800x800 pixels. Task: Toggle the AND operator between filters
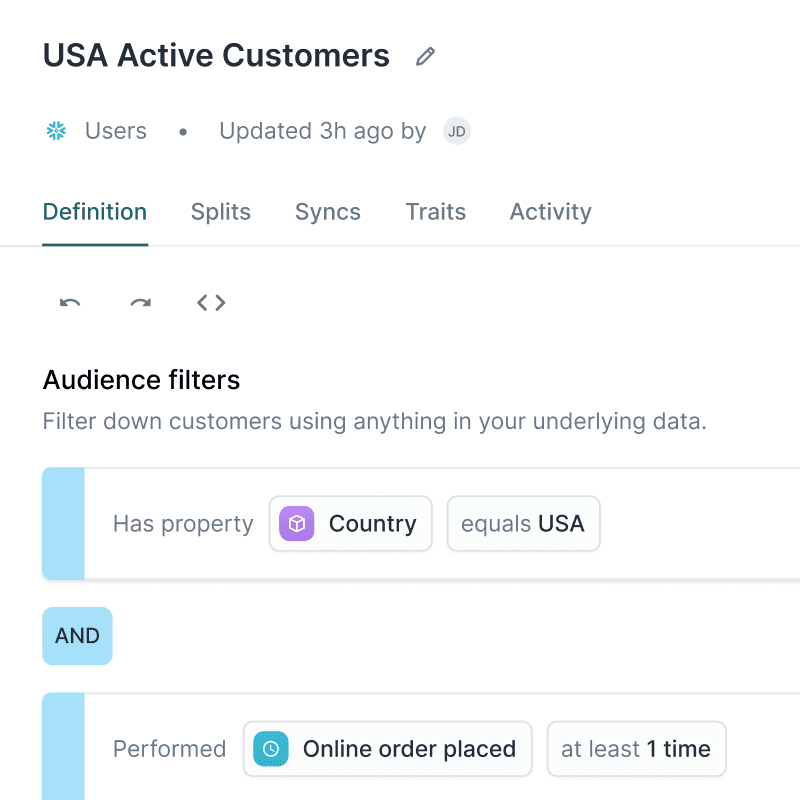[x=77, y=636]
